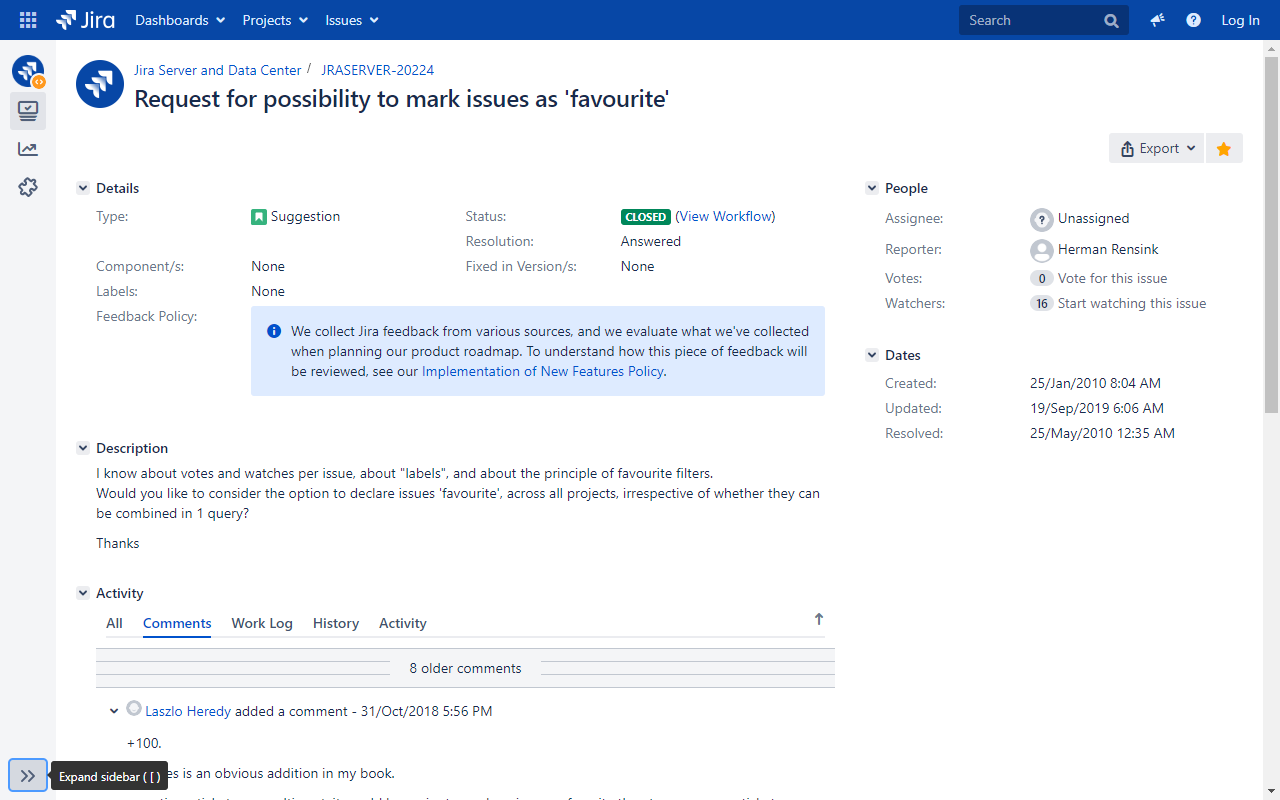Click Herman Rensink reporter avatar
The image size is (1280, 800).
(1042, 250)
